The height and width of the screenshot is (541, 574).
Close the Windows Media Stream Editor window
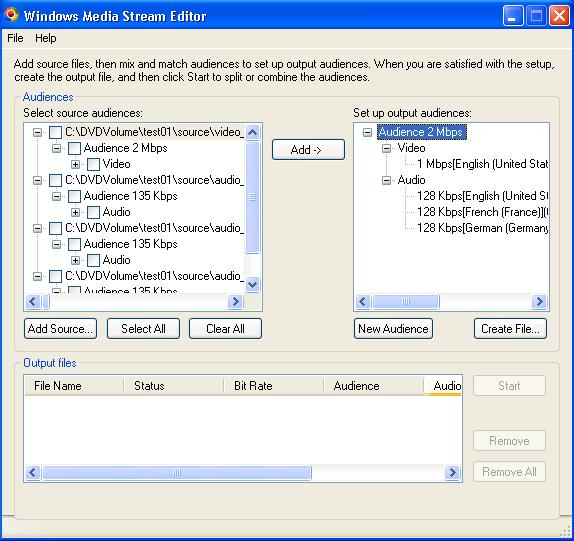[x=559, y=16]
